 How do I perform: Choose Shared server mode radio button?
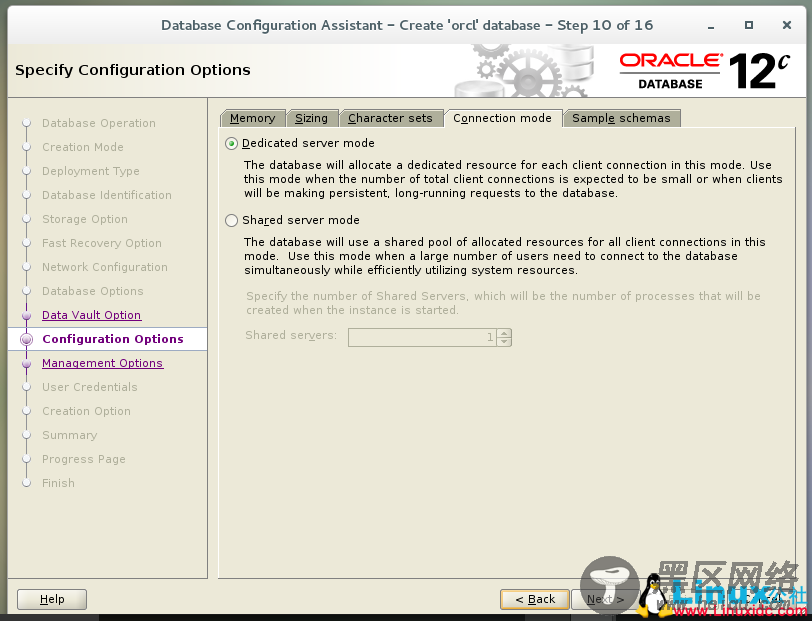tap(231, 221)
